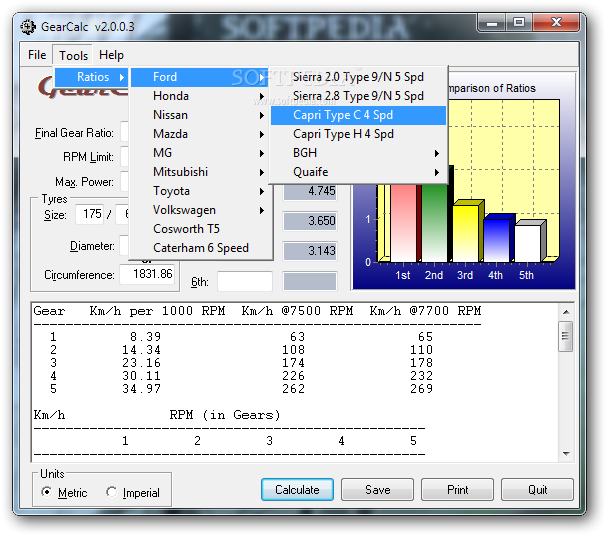
Task: Click the red 1st gear chart bar
Action: (x=403, y=223)
